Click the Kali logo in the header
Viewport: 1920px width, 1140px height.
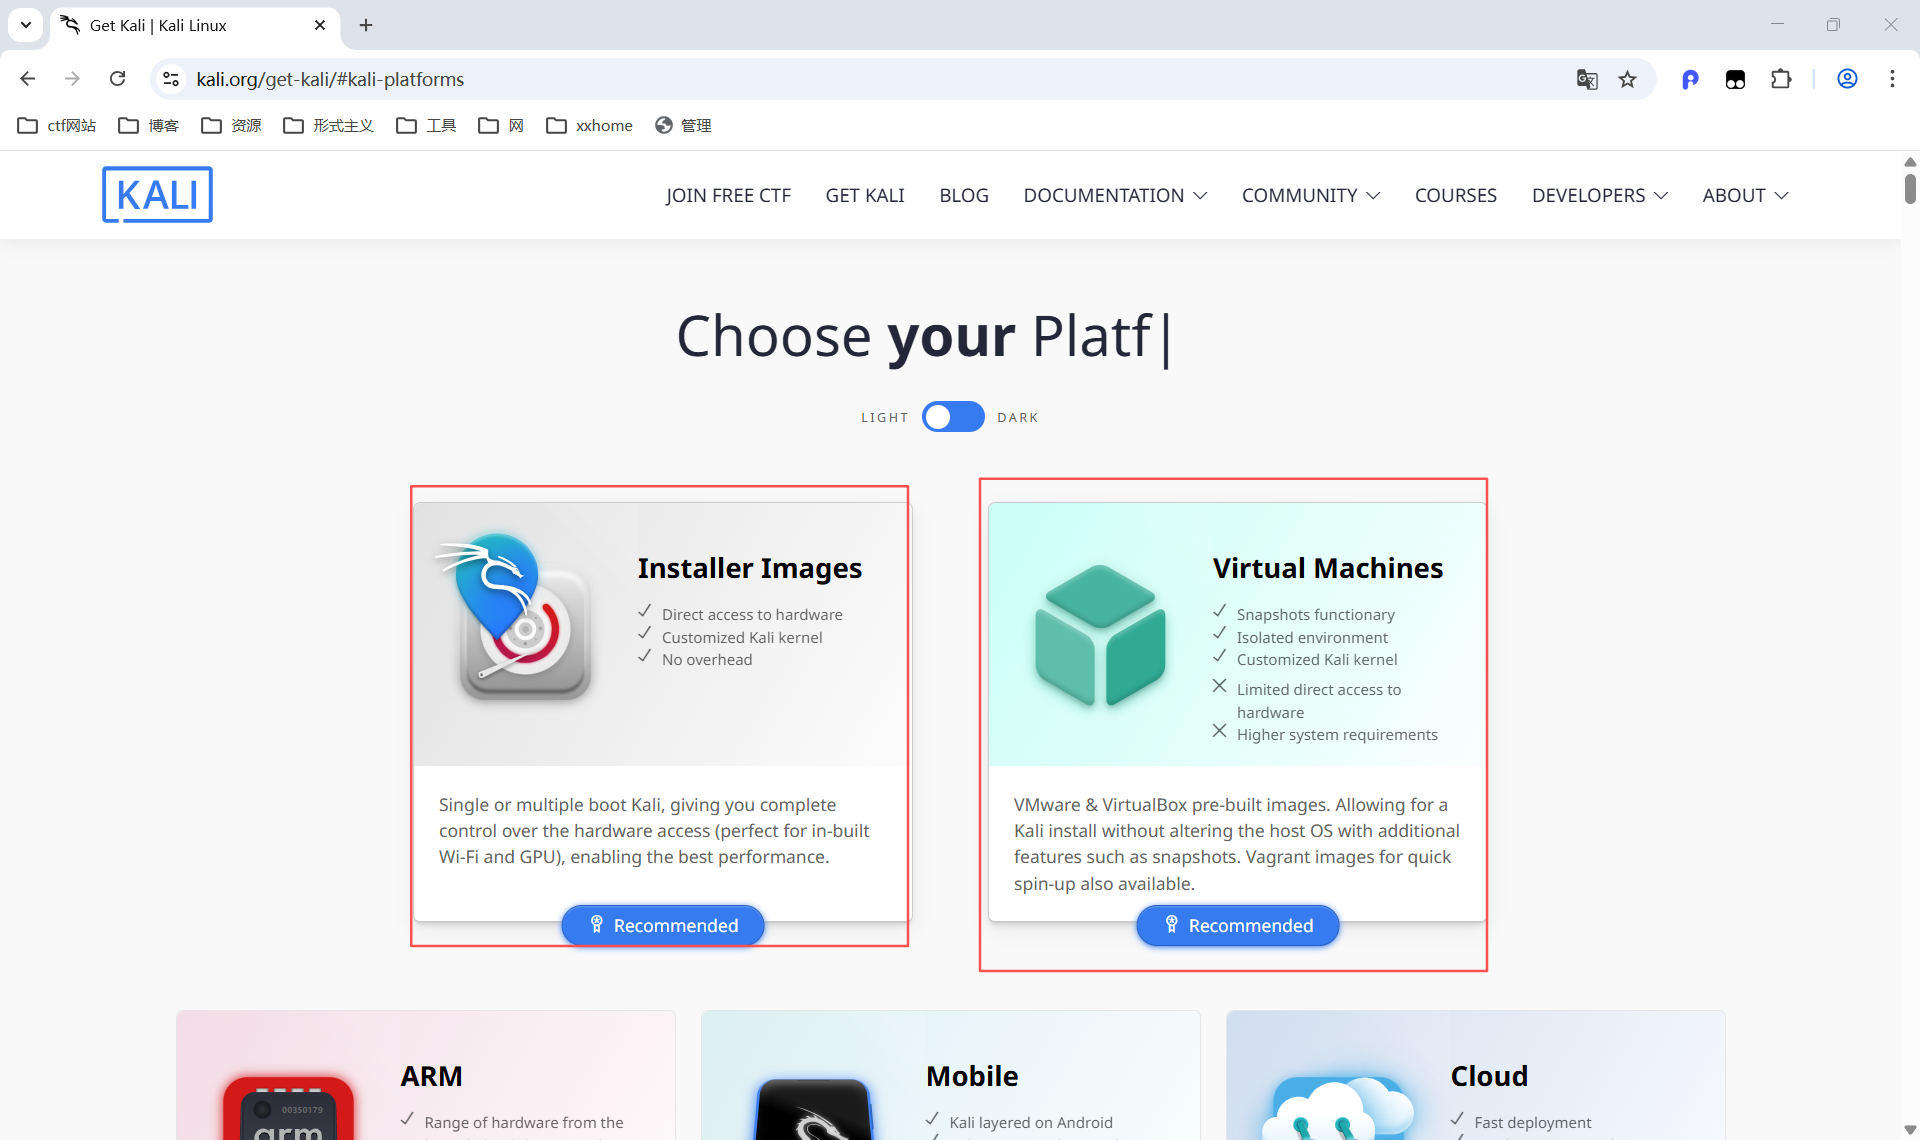(157, 194)
